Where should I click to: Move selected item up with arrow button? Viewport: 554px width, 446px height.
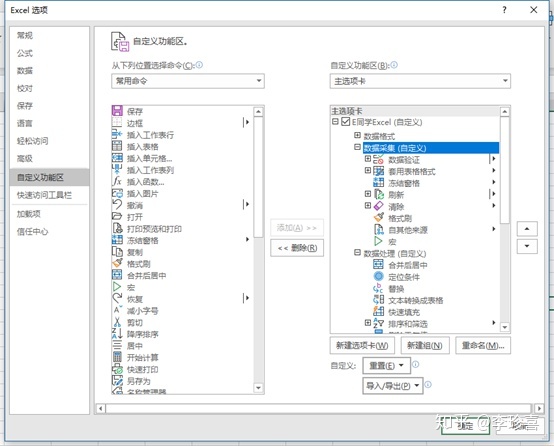527,229
